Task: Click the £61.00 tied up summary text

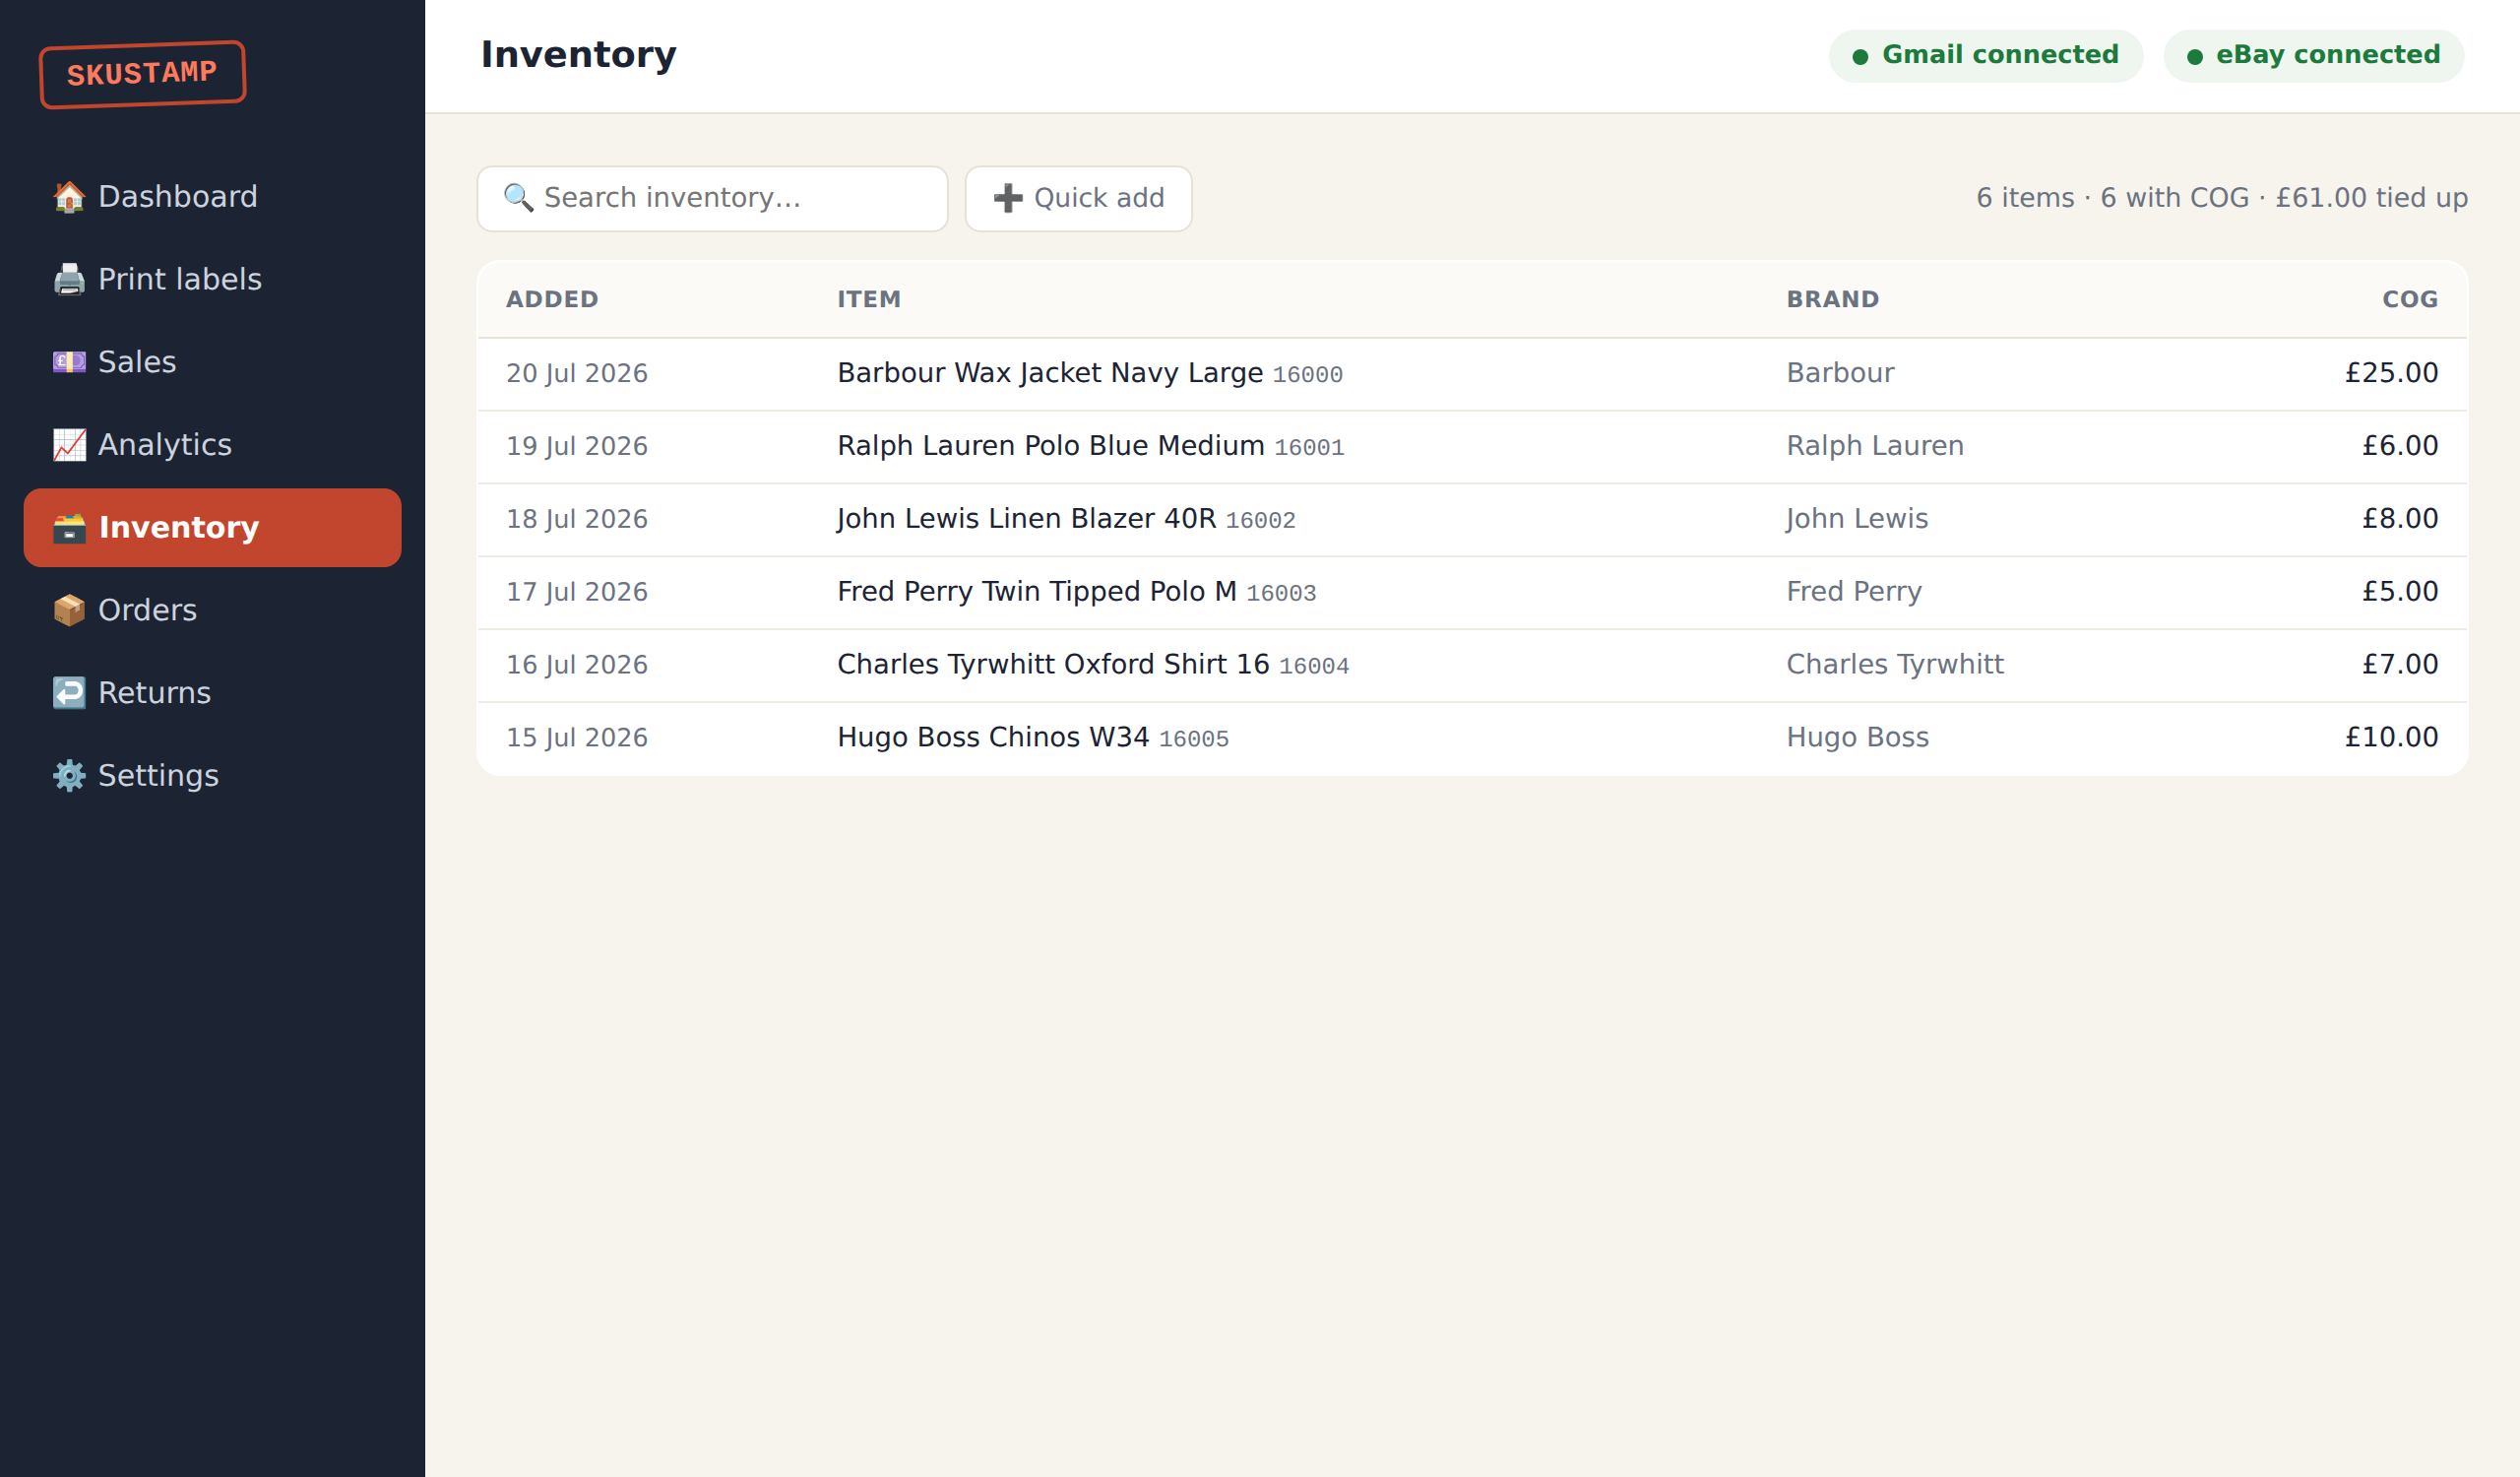Action: click(x=2372, y=199)
